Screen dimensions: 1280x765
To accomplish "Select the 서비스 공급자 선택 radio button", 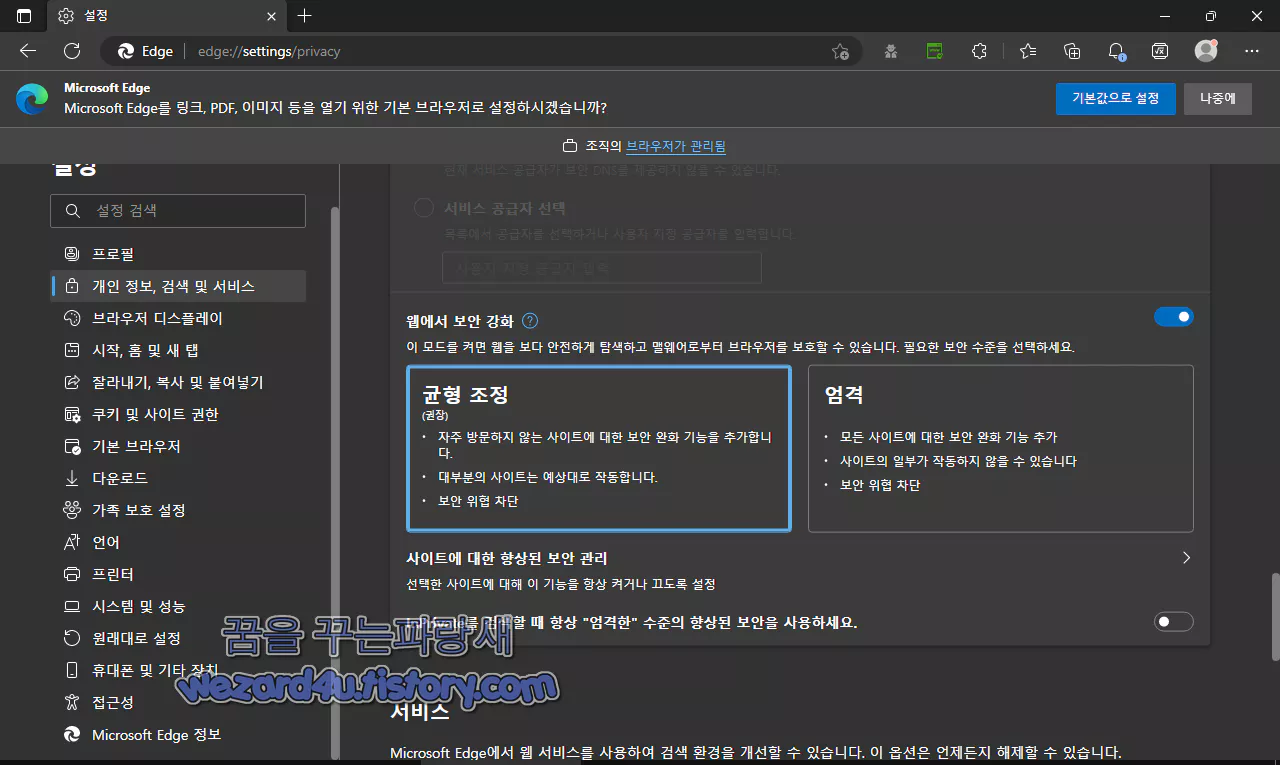I will 424,208.
